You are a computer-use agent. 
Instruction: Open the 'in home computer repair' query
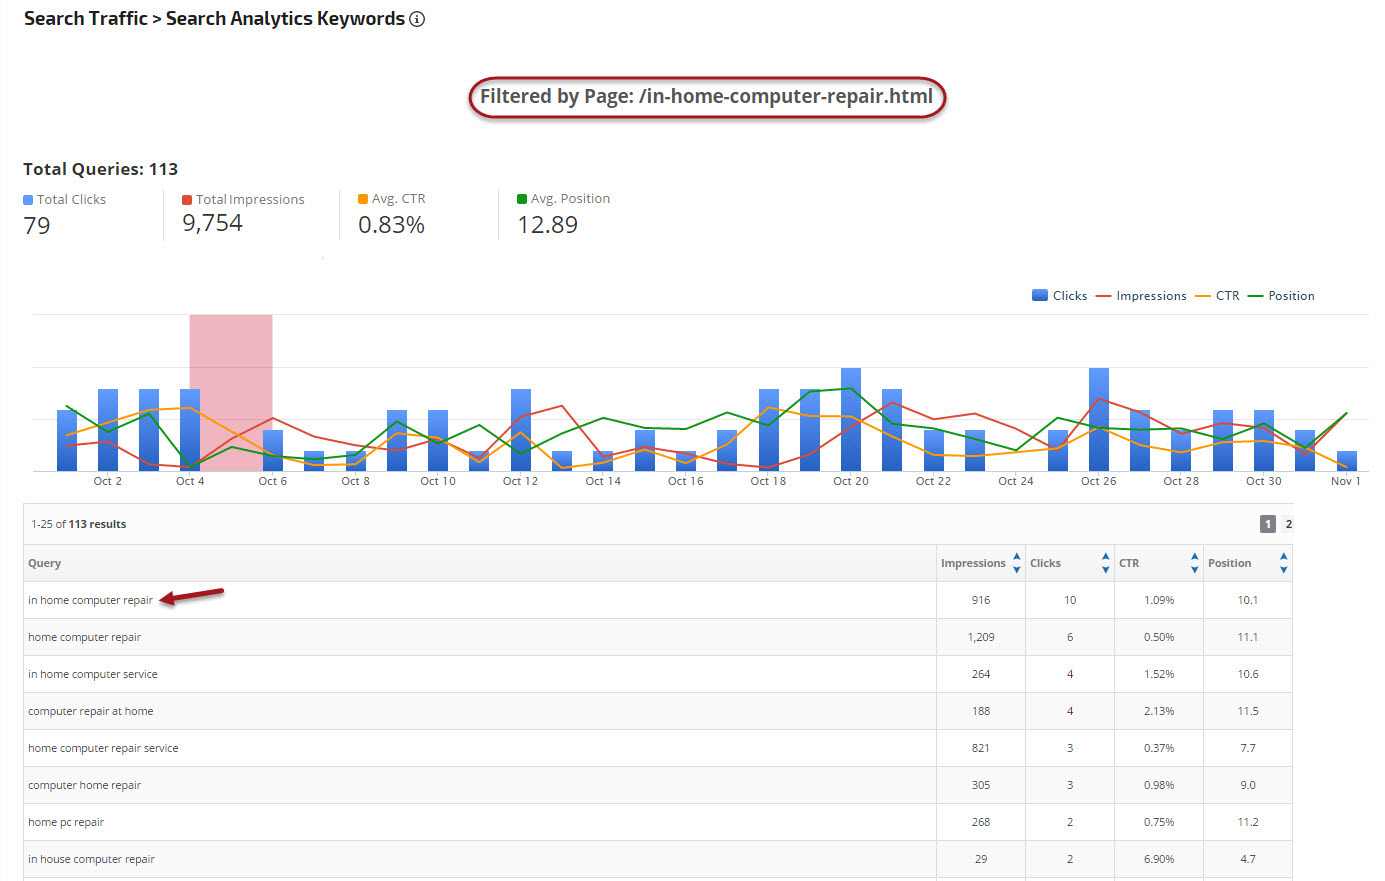pyautogui.click(x=91, y=600)
